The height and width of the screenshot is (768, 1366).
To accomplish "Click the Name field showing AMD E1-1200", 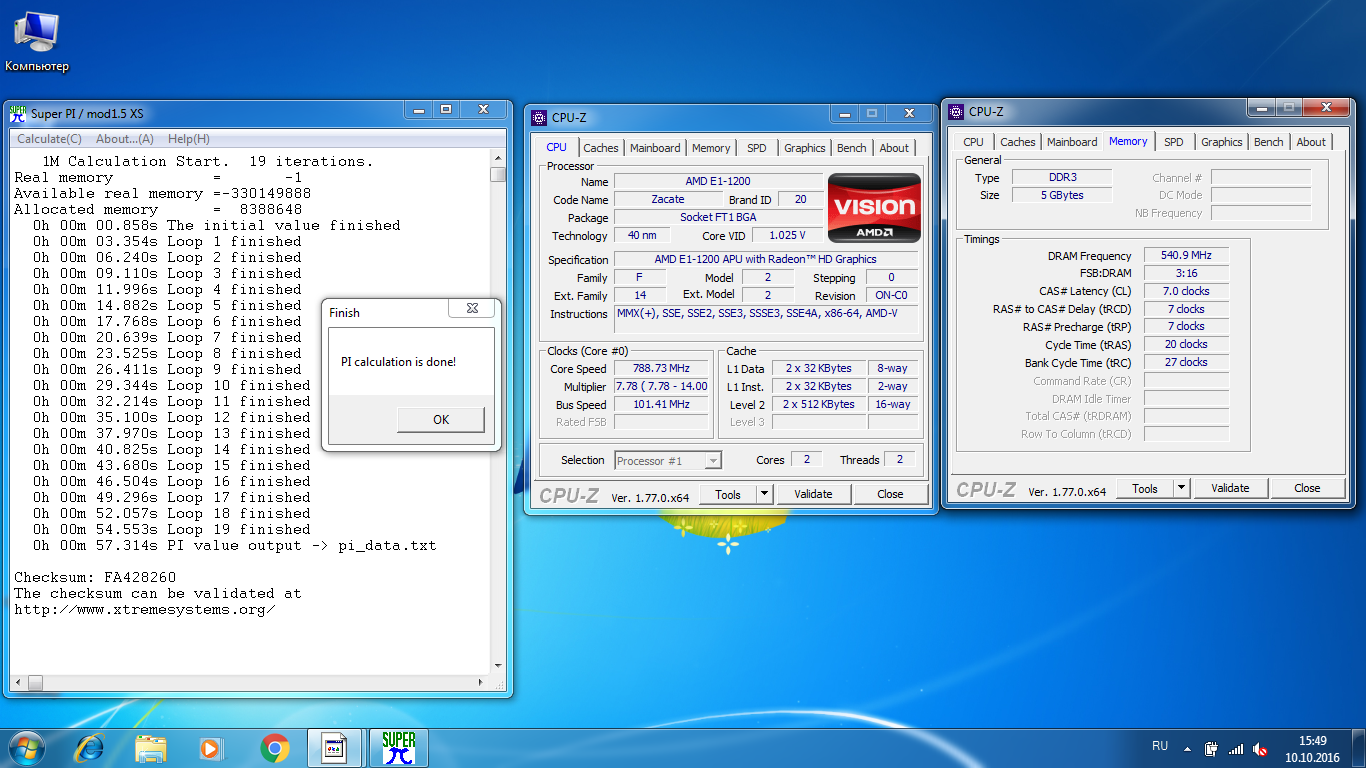I will point(718,181).
